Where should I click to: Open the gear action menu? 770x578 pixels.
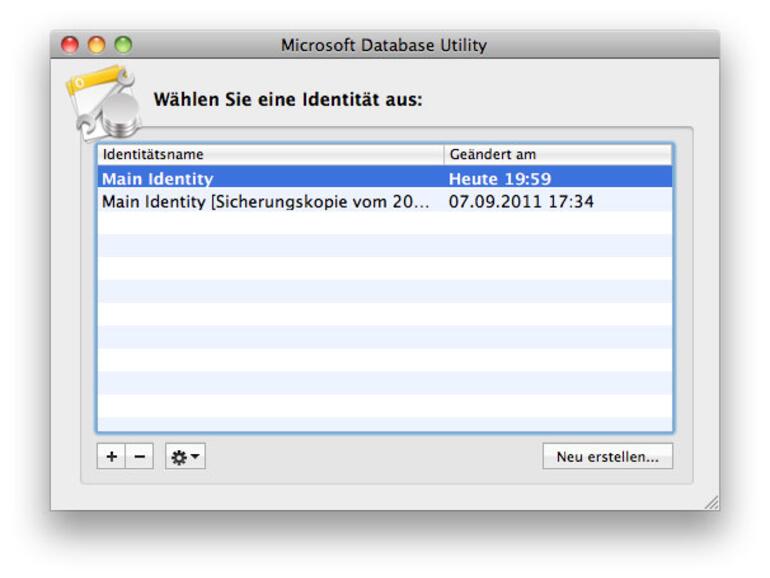(185, 456)
